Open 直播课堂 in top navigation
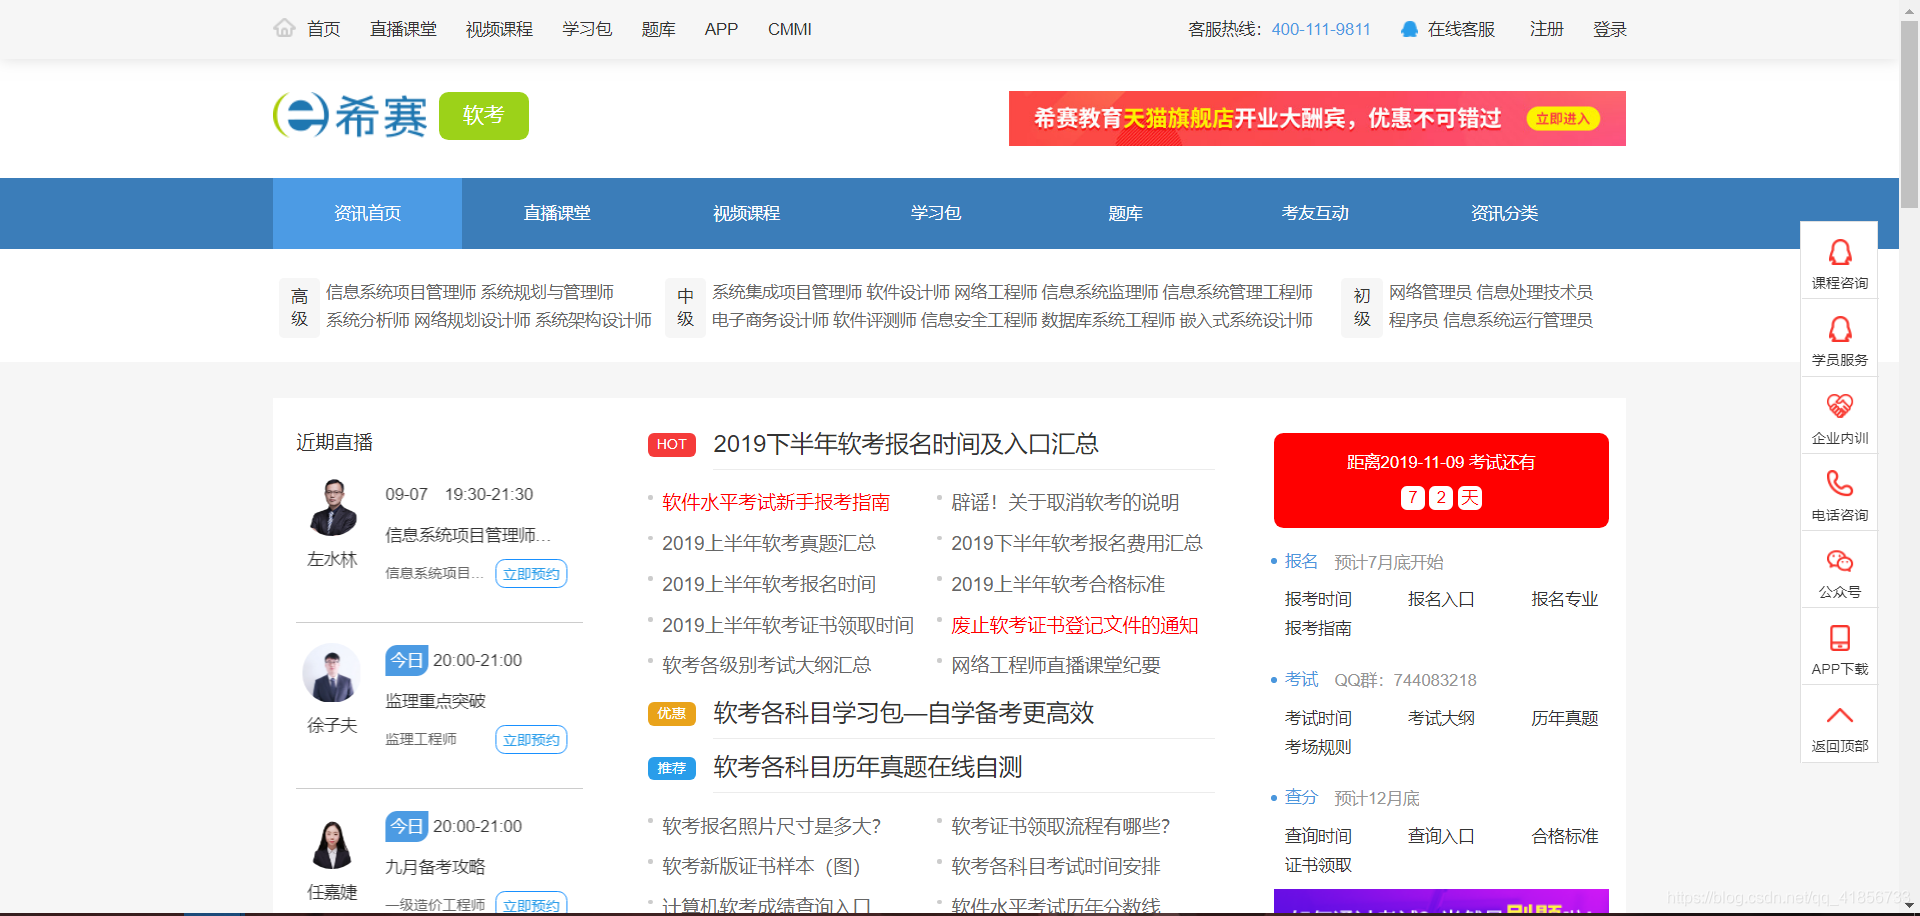 [403, 29]
